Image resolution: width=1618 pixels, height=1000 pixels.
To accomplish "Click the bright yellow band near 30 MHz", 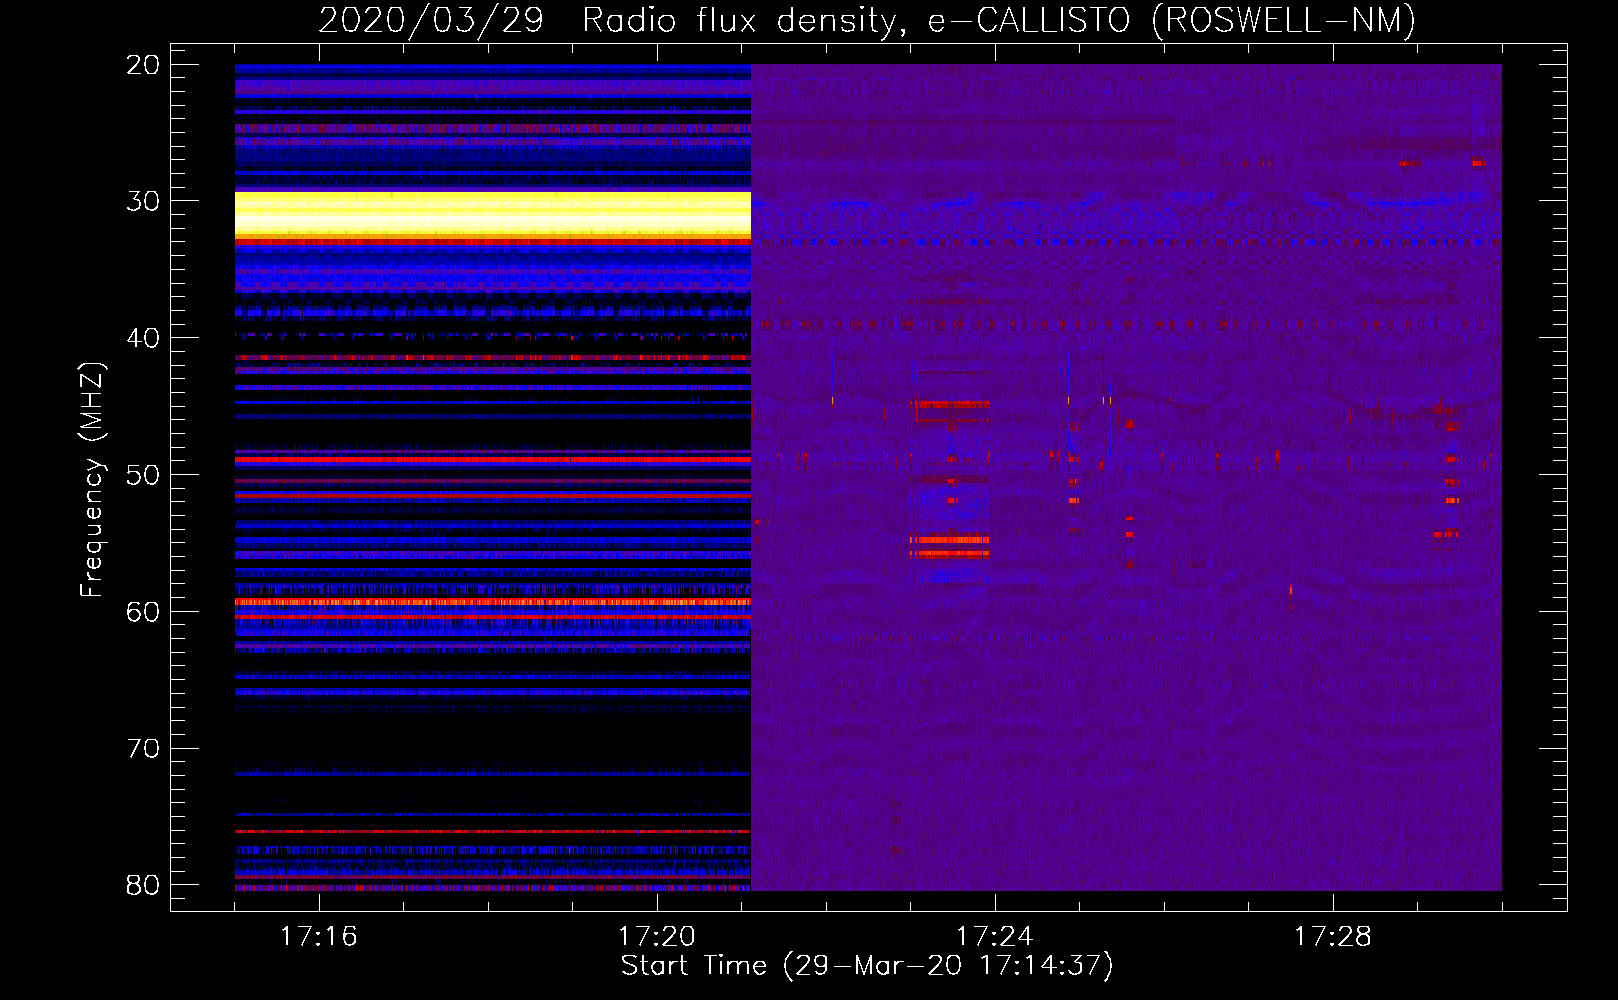I will [493, 216].
